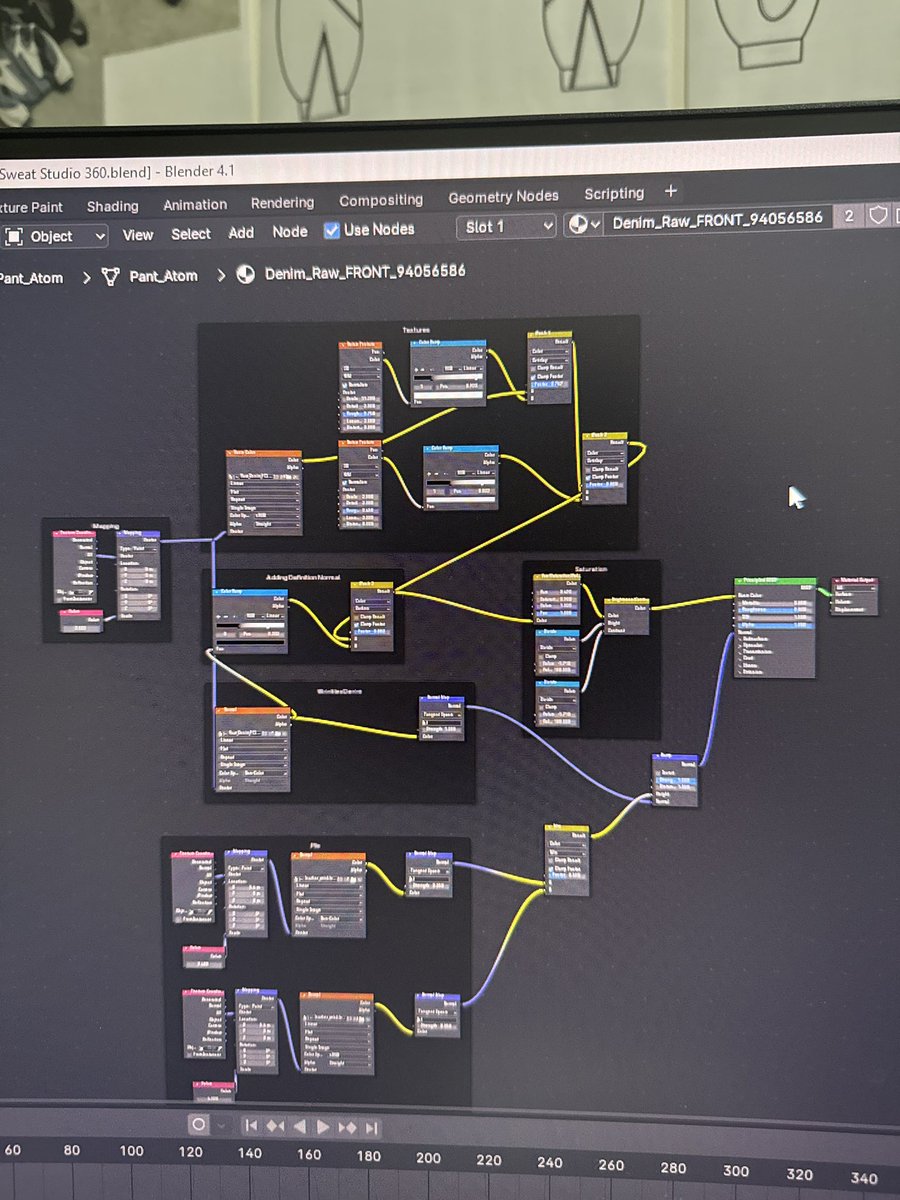
Task: Add a new workspace with plus icon
Action: pos(671,191)
